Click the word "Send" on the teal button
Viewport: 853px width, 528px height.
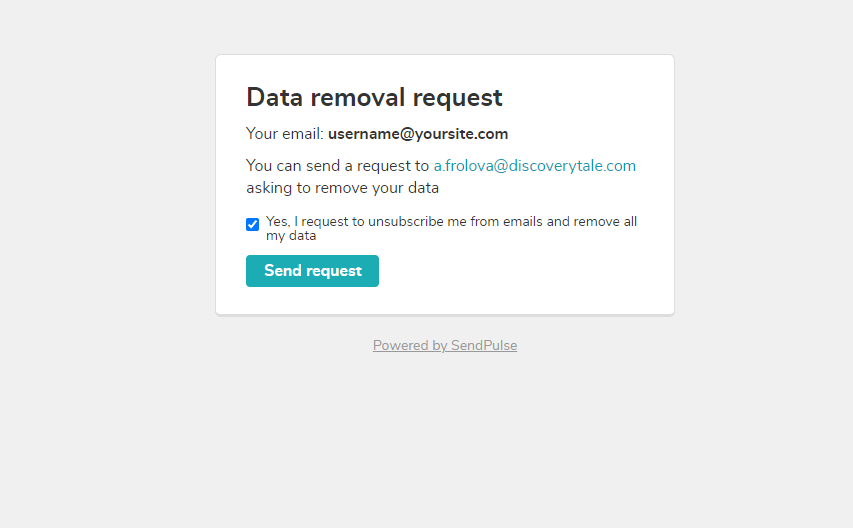pos(282,271)
